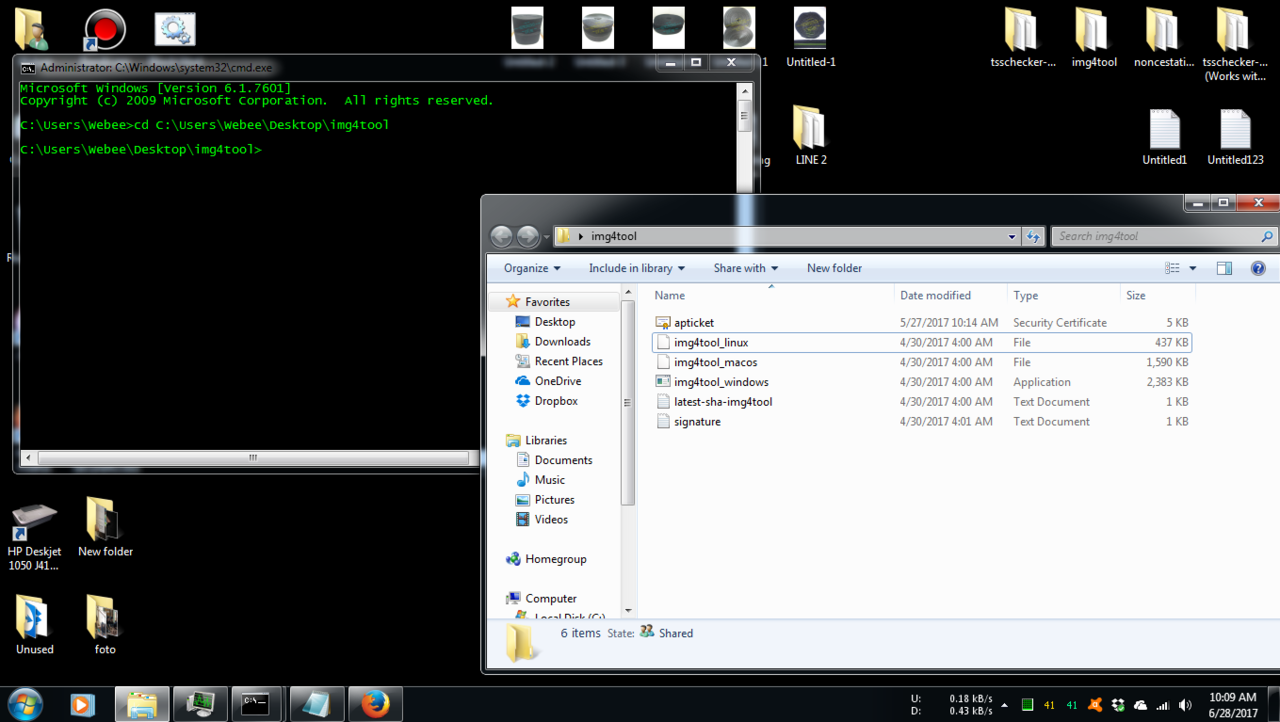Open the media player taskbar icon
The image size is (1280, 722).
pyautogui.click(x=83, y=704)
